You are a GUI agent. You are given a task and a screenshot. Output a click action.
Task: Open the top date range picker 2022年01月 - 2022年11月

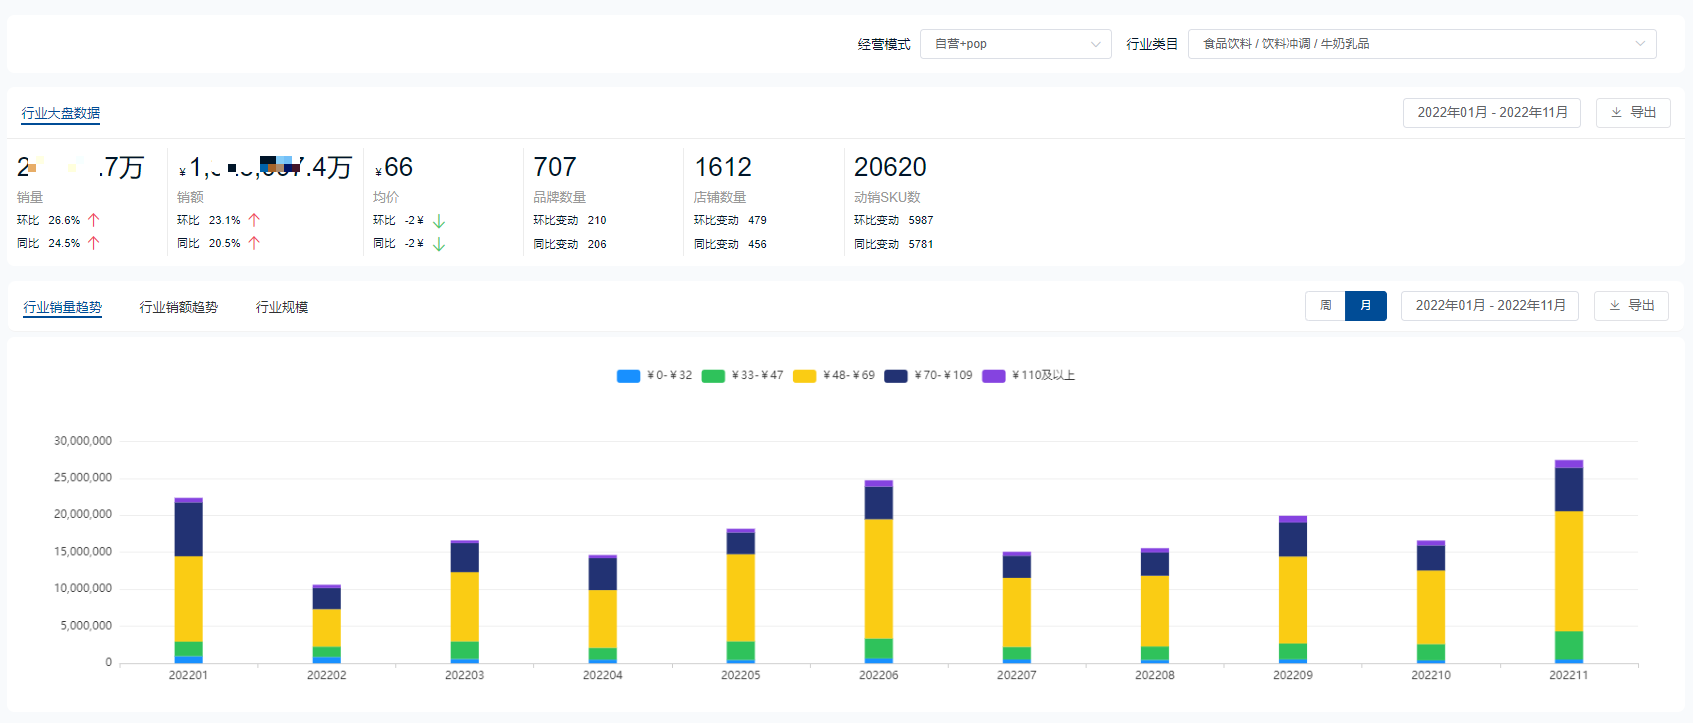(1492, 113)
